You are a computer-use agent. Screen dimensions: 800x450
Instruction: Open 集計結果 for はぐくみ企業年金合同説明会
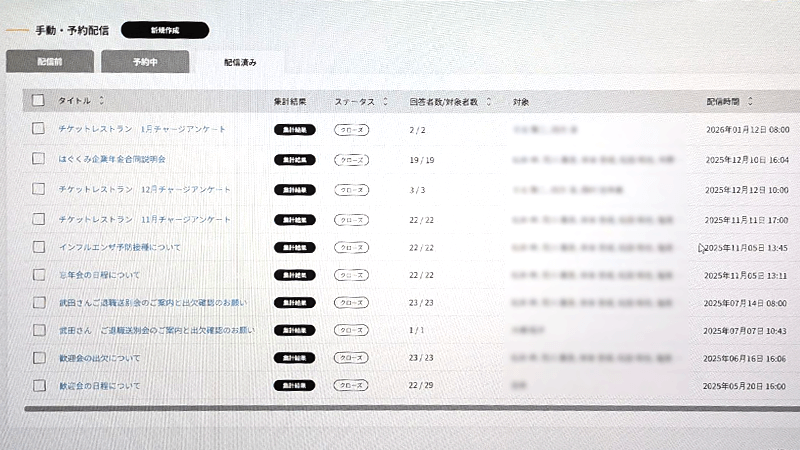pos(294,159)
